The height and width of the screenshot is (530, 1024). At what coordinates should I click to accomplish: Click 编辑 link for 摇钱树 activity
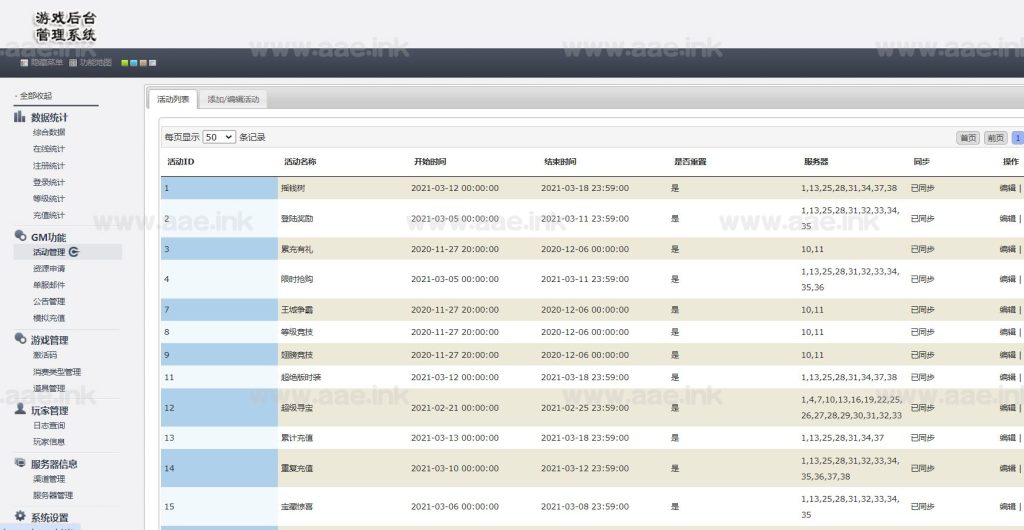point(1006,188)
